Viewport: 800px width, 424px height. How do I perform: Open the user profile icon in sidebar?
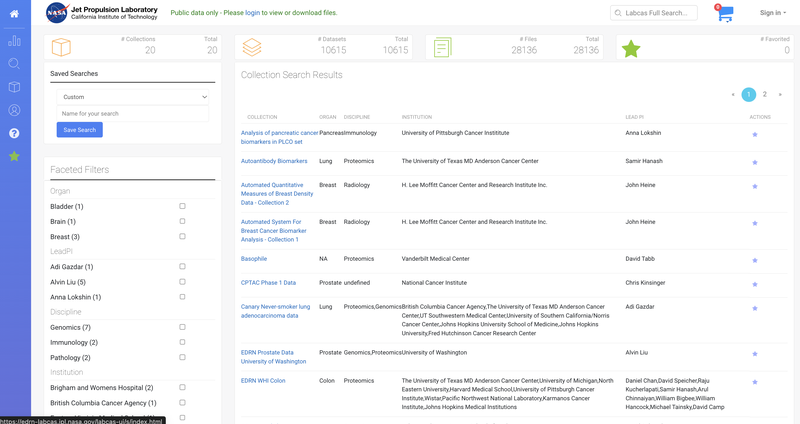tap(14, 110)
